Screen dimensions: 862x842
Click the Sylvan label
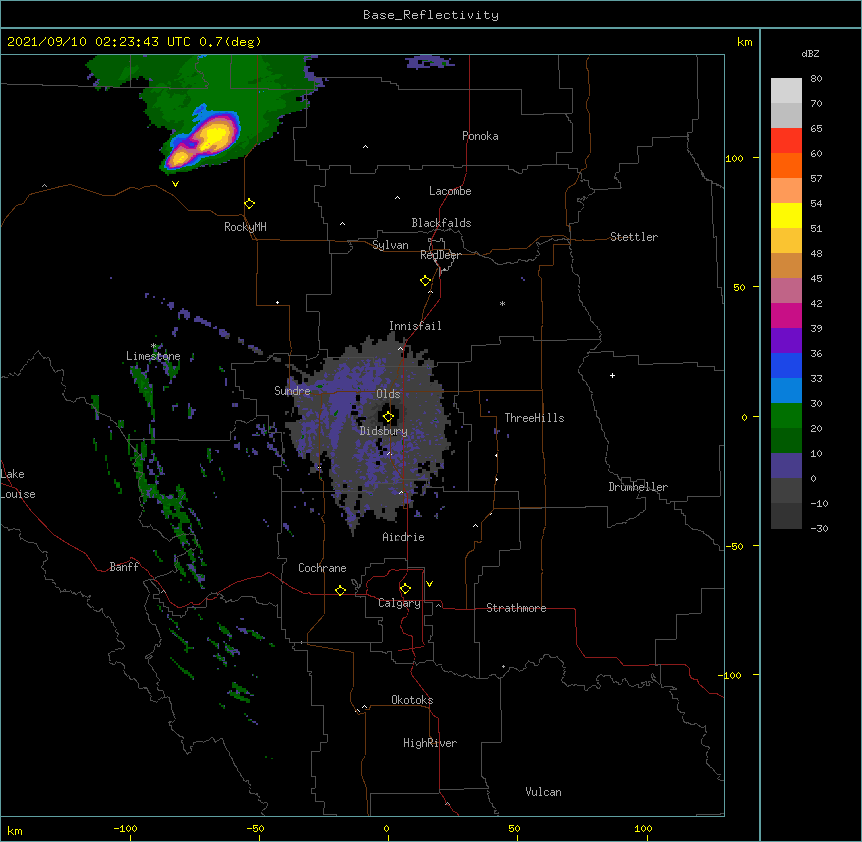[390, 245]
